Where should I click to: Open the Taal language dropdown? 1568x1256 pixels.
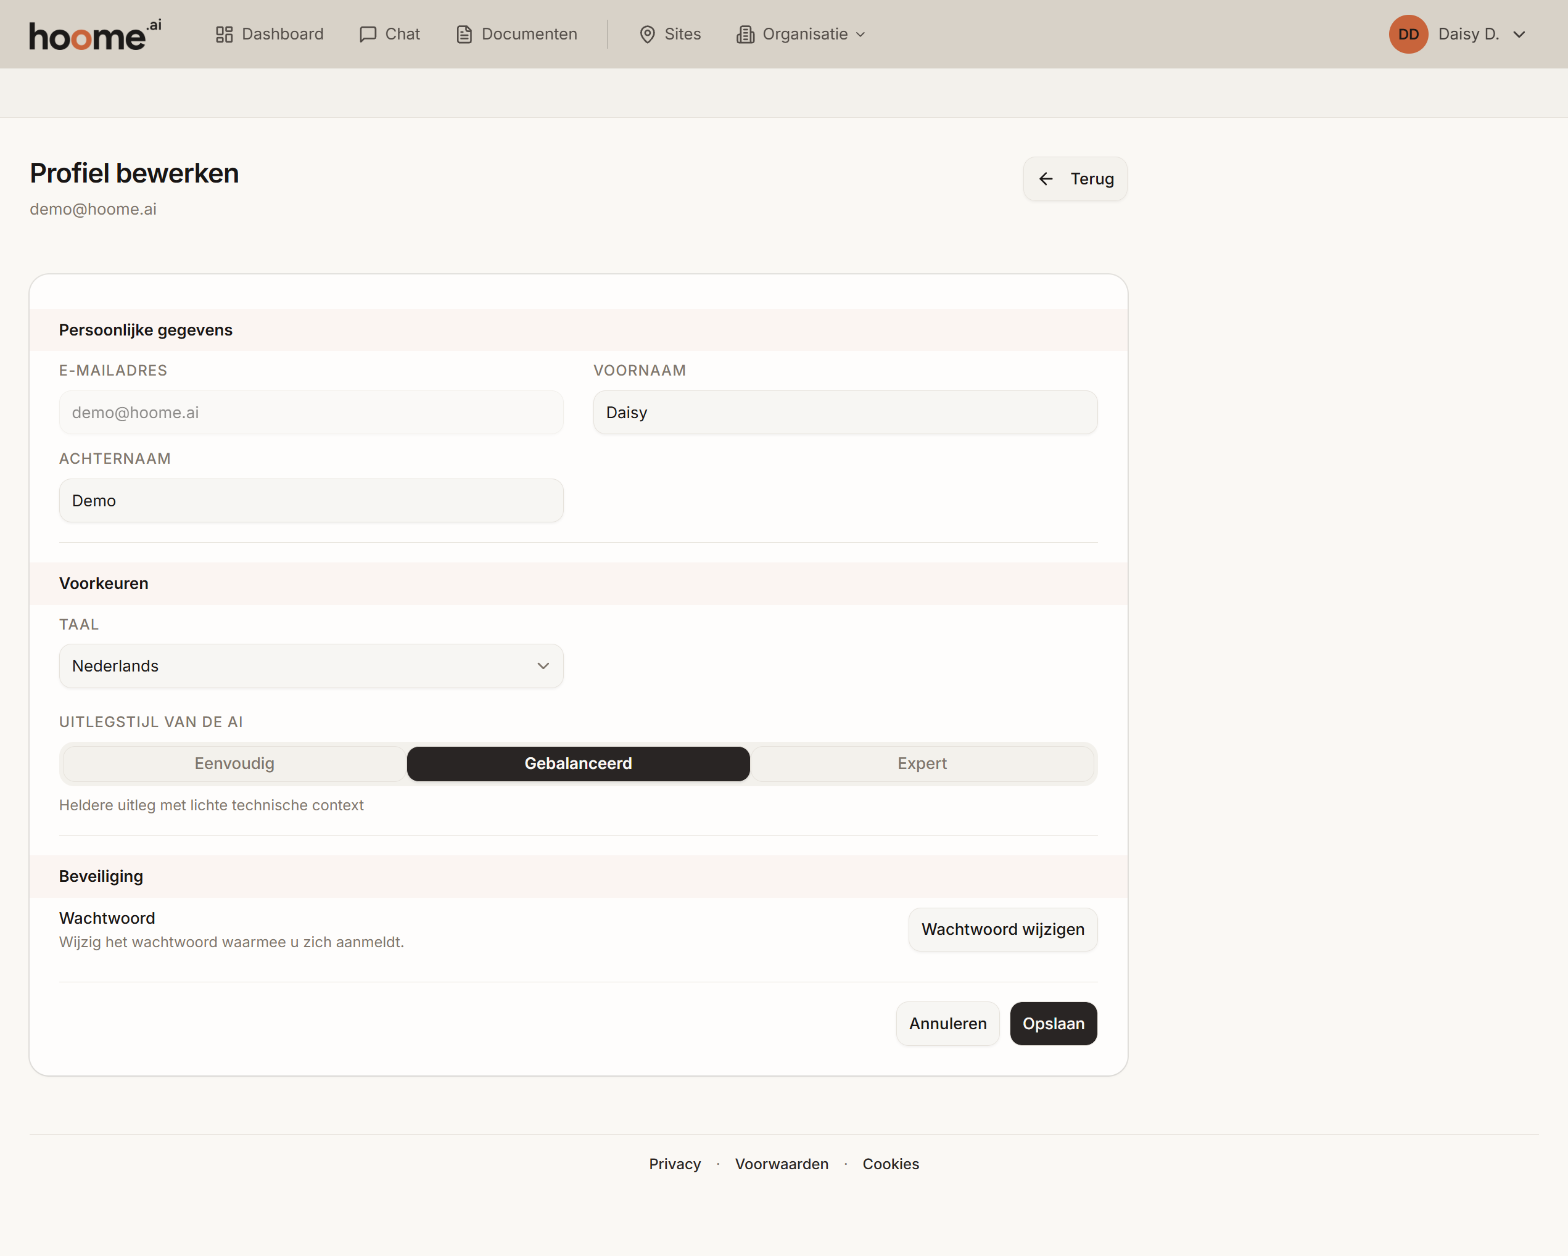pyautogui.click(x=311, y=666)
